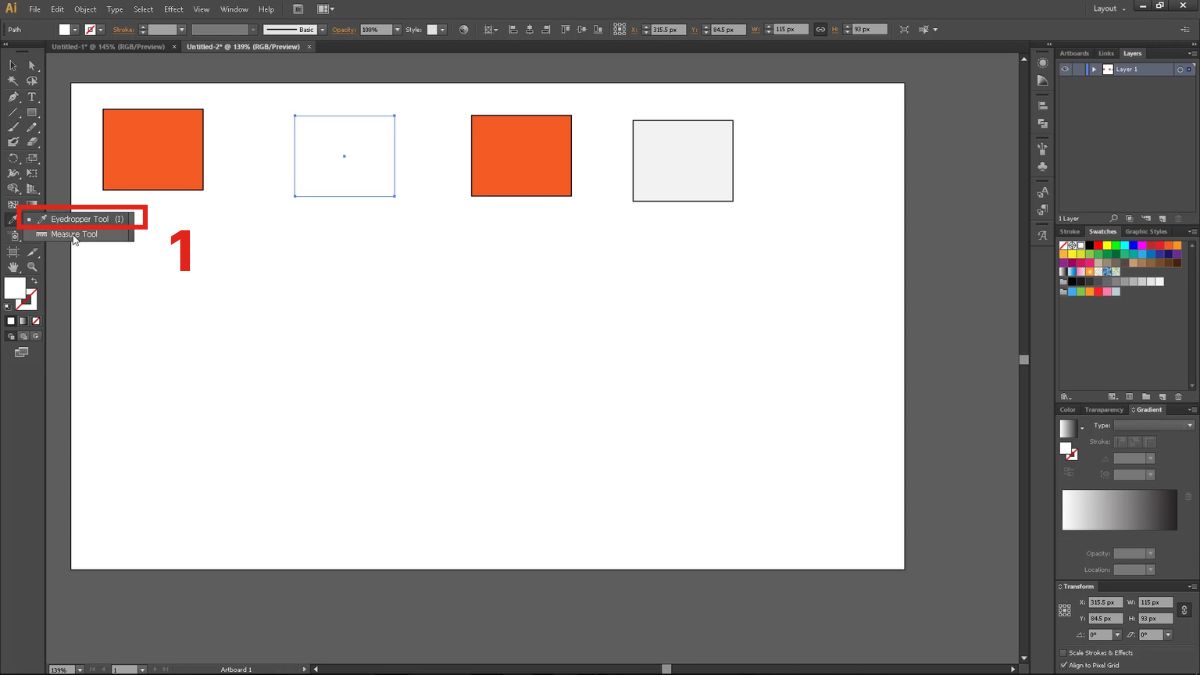Screen dimensions: 1200x675
Task: Pick the Hand tool
Action: pos(13,267)
